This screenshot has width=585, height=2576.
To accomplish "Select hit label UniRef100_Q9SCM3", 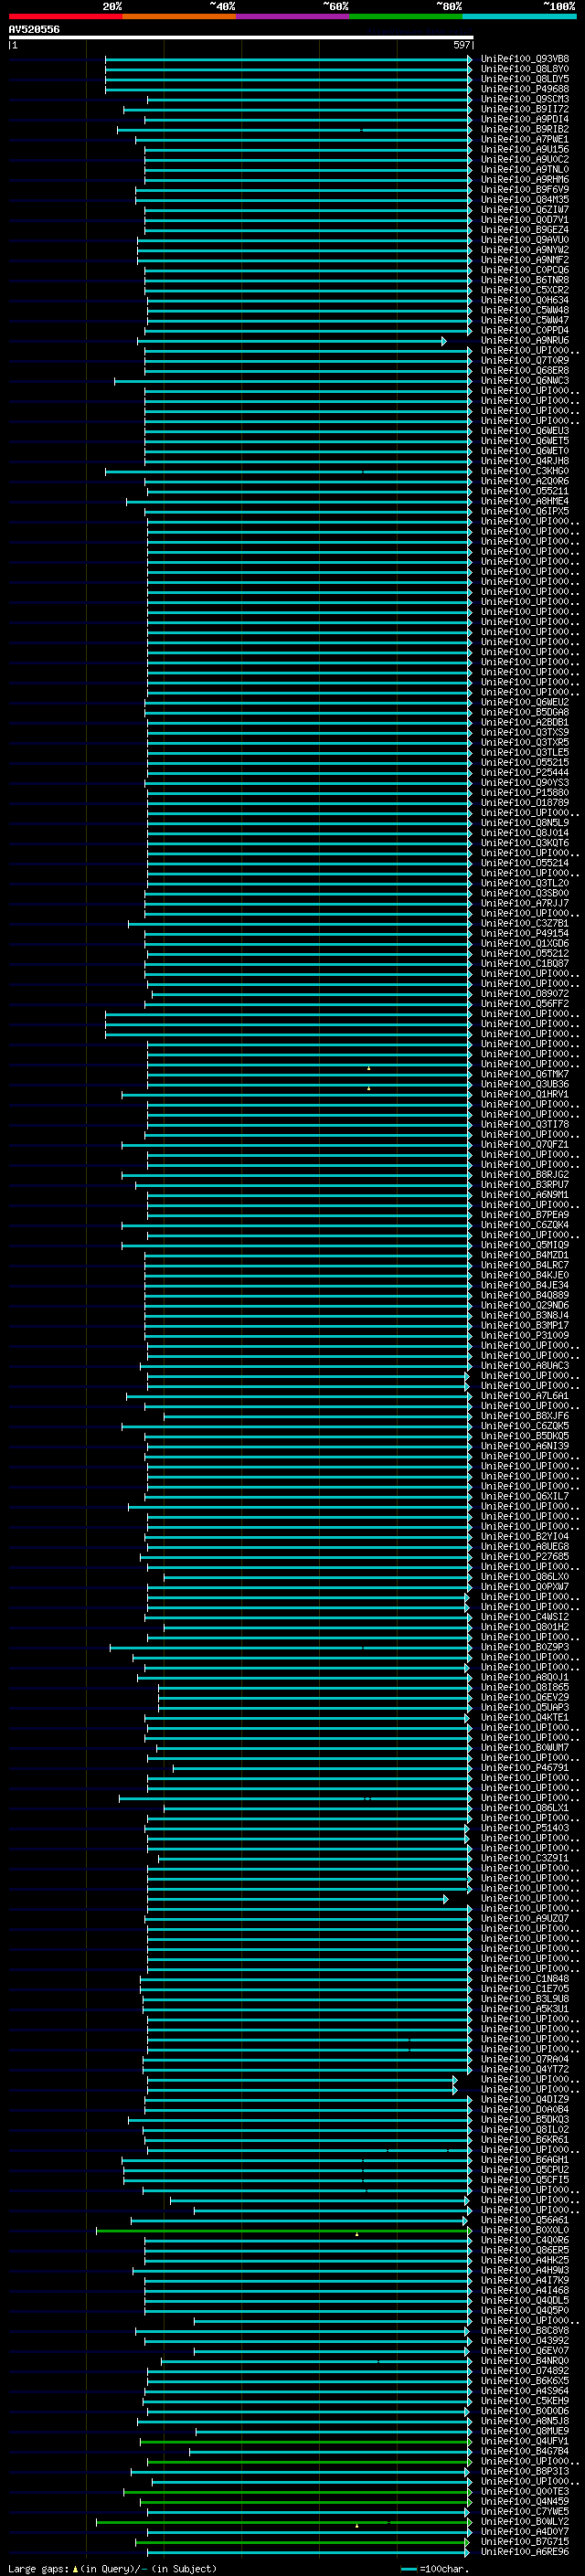I will pos(525,99).
